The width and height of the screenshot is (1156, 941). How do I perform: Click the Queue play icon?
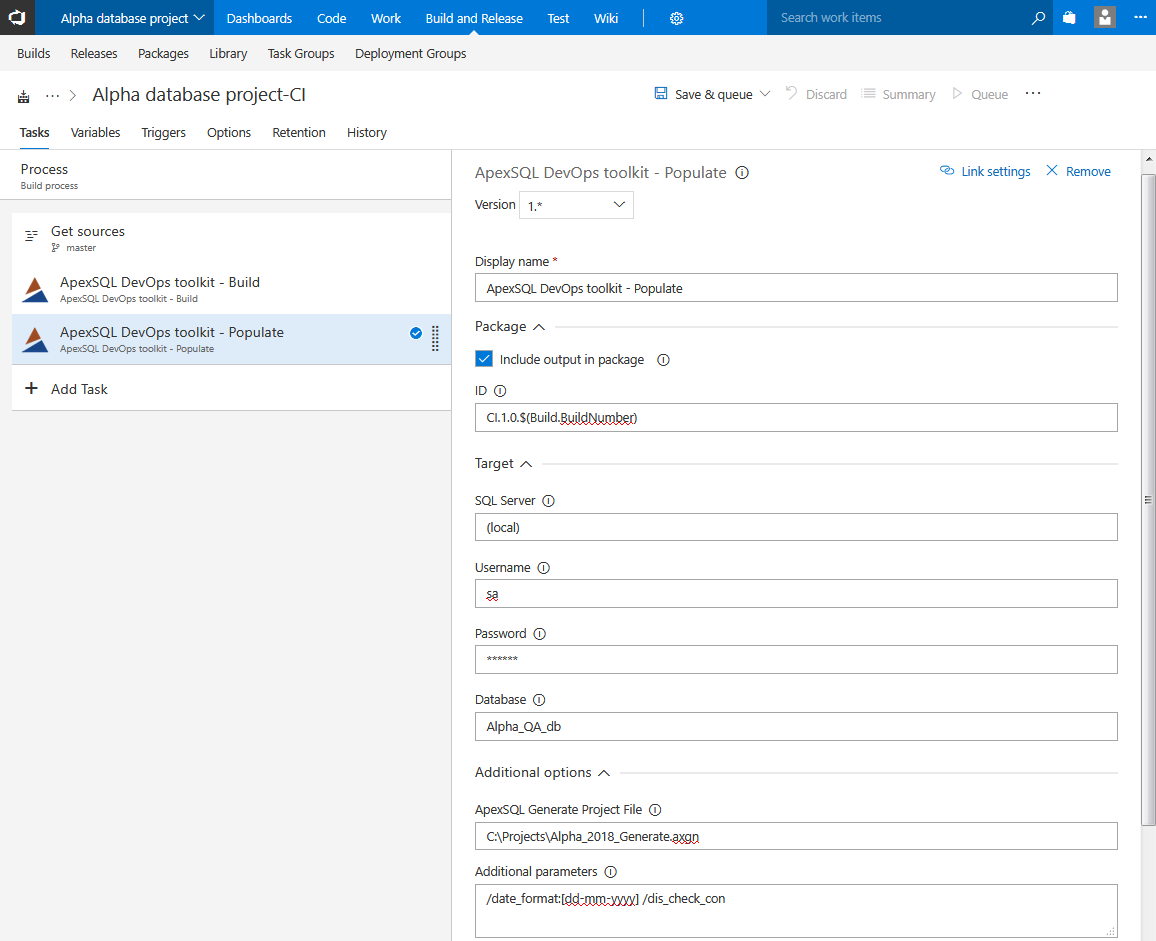coord(957,94)
